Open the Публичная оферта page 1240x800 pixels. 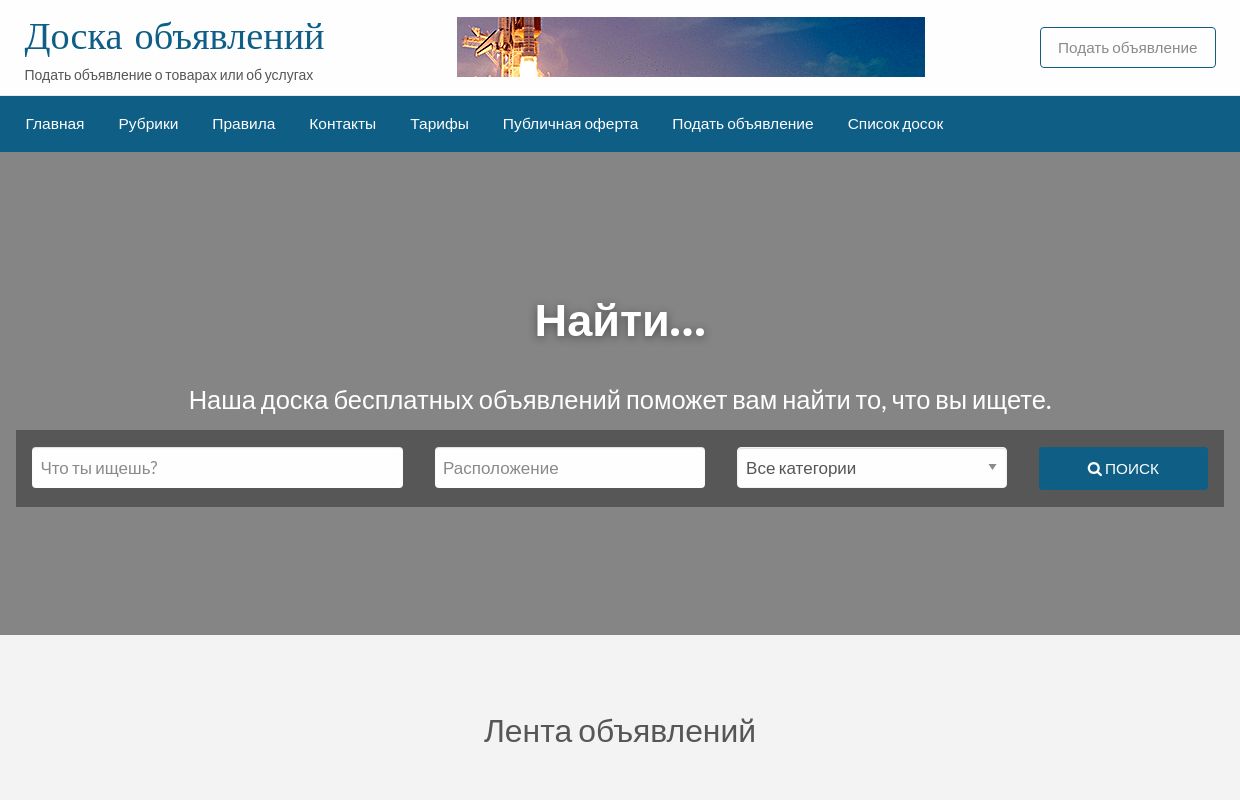click(570, 123)
